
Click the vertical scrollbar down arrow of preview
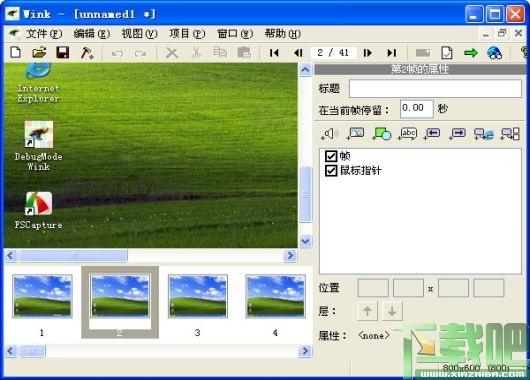305,241
